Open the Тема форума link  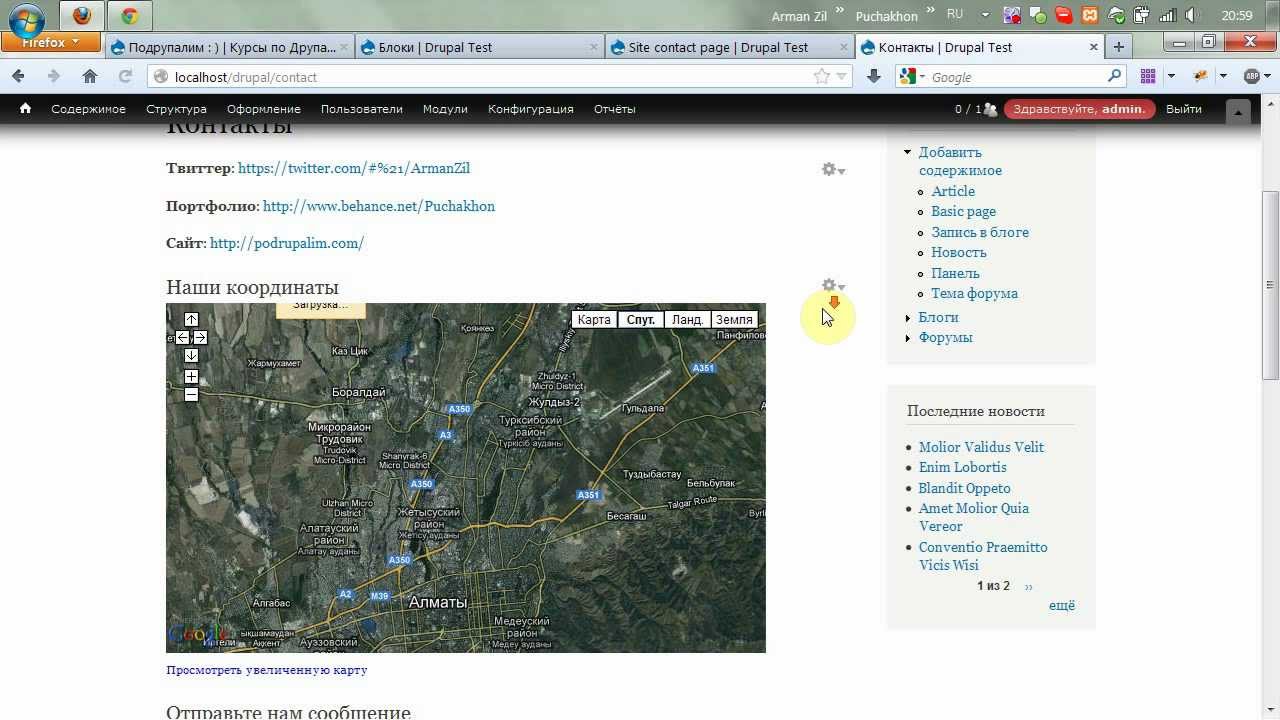tap(974, 293)
